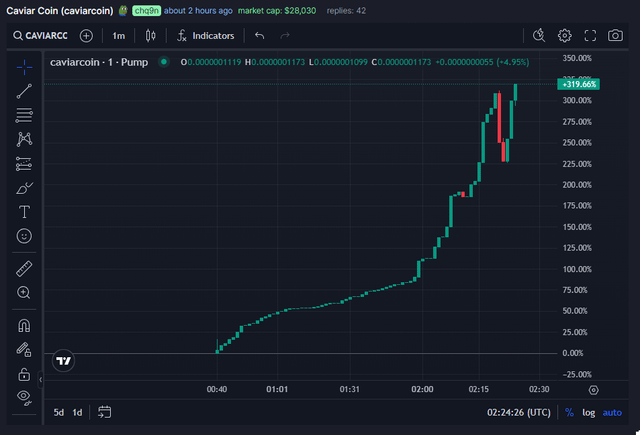Image resolution: width=640 pixels, height=435 pixels.
Task: Hide all drawings with eye icon
Action: coord(24,397)
